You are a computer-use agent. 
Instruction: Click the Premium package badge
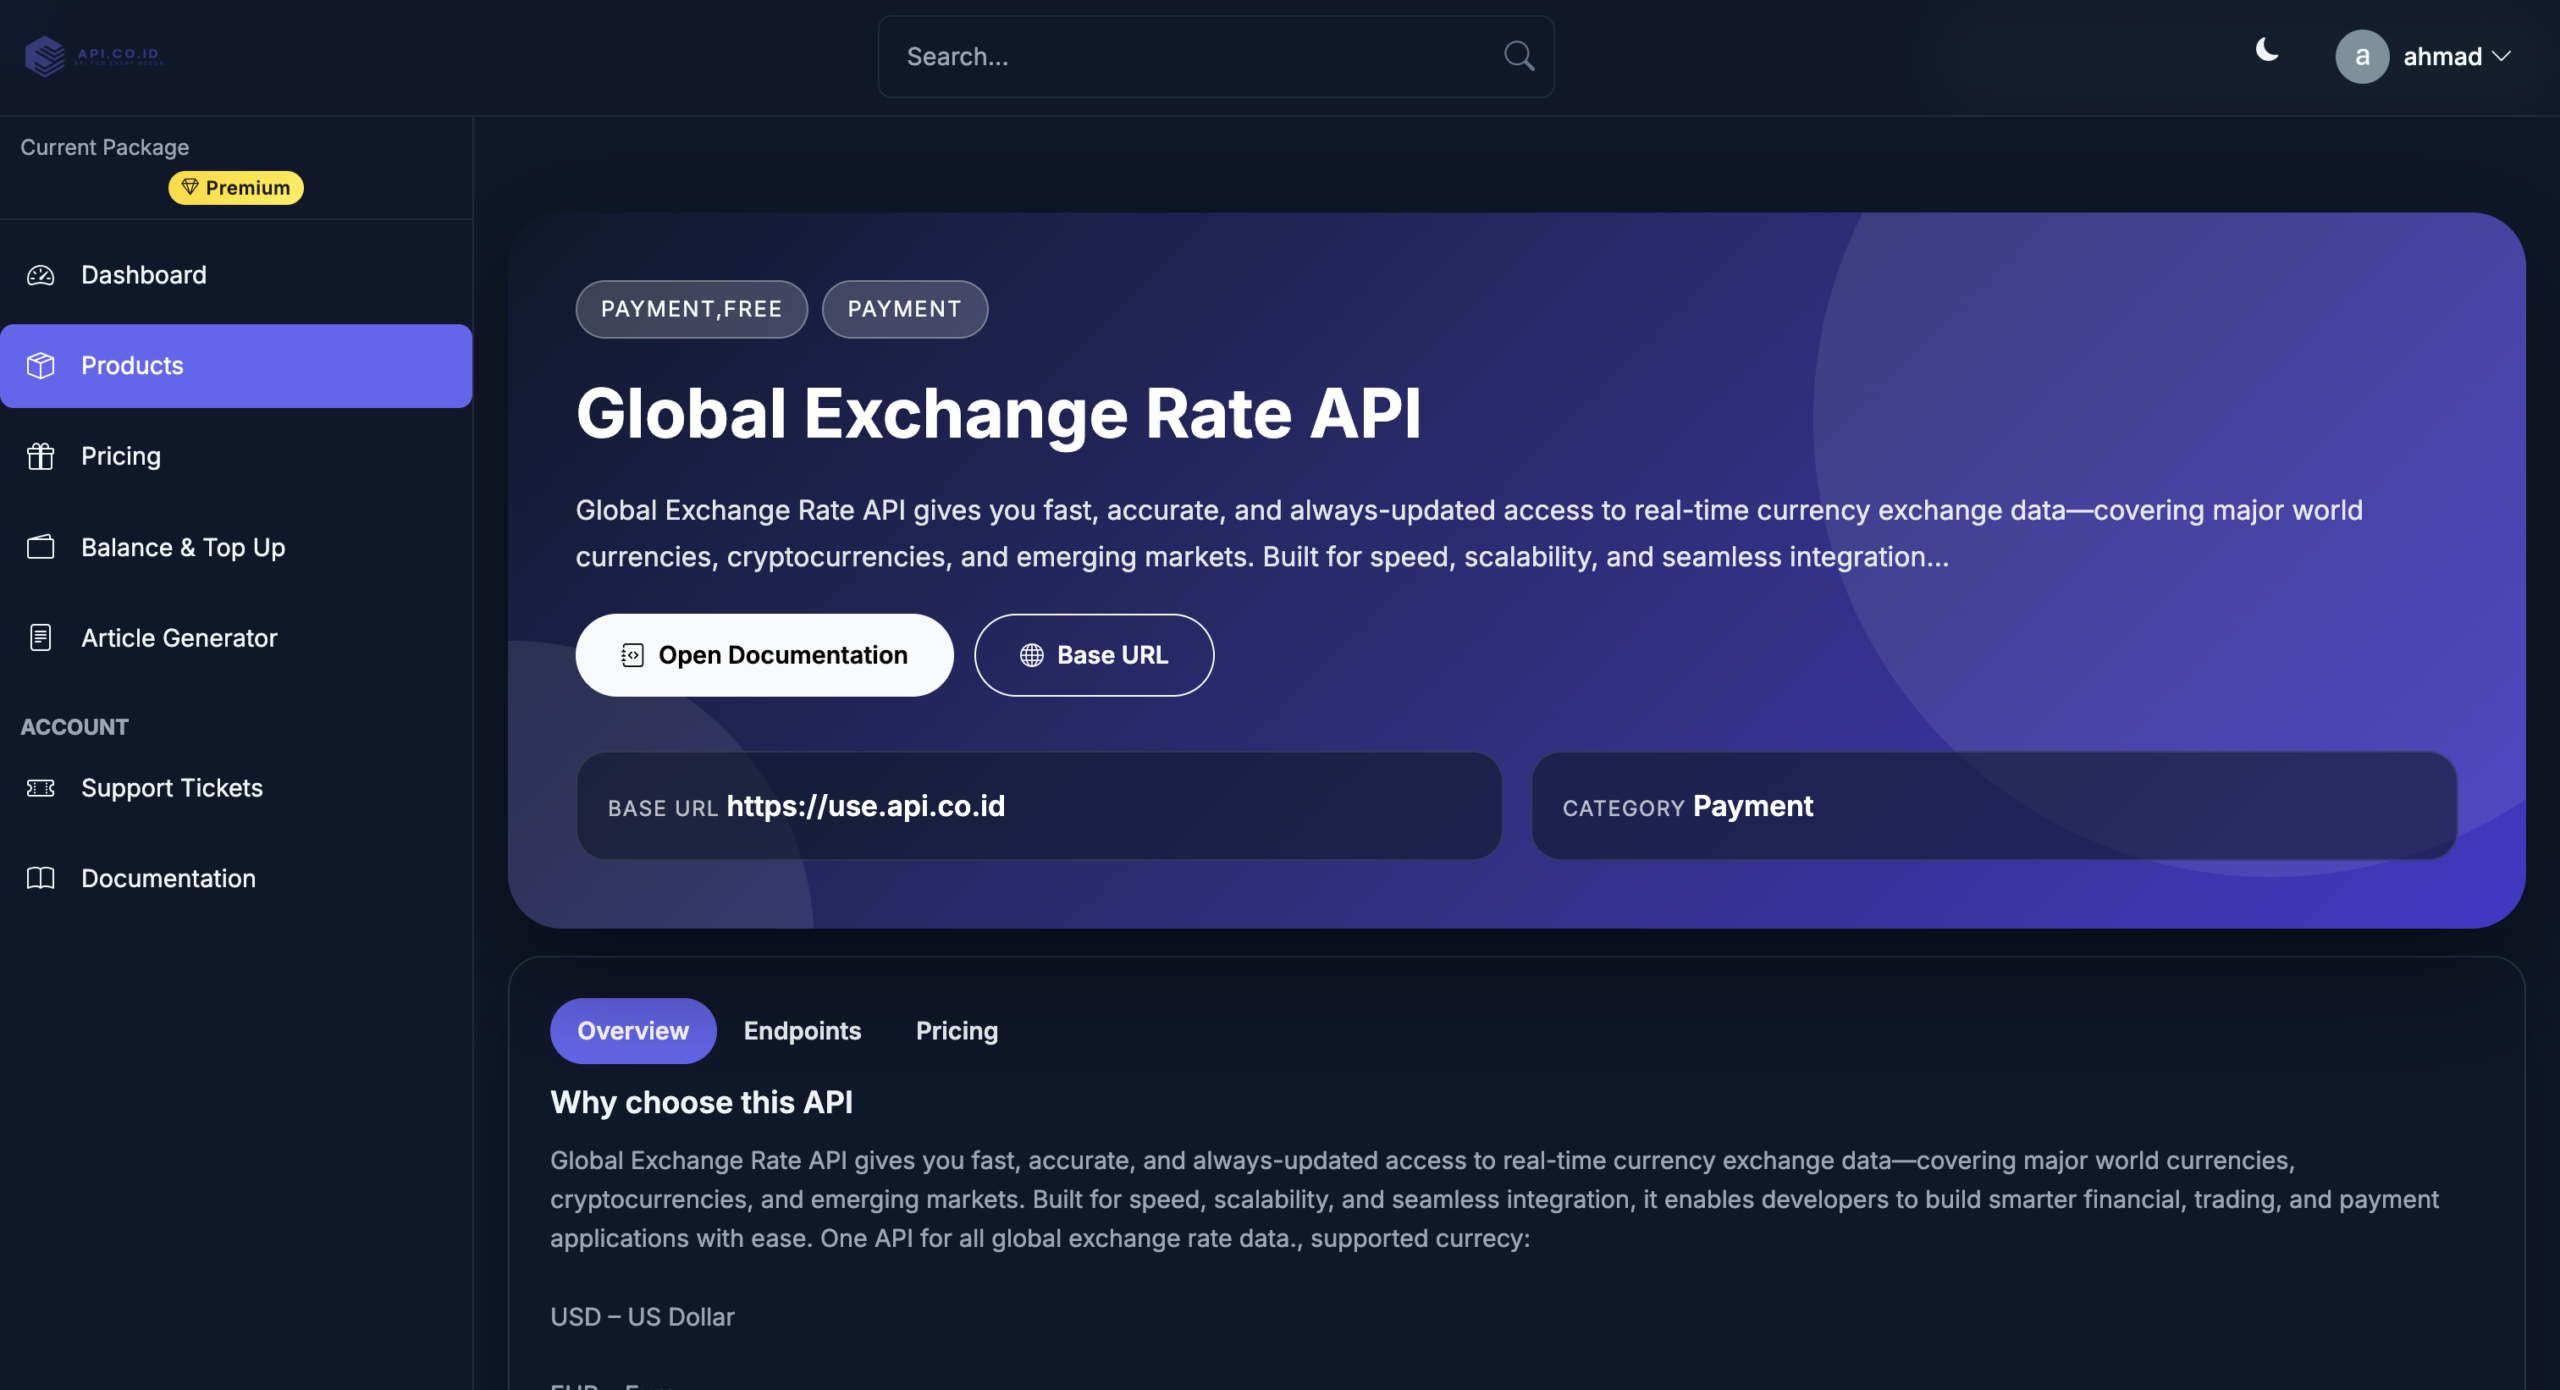pyautogui.click(x=236, y=188)
